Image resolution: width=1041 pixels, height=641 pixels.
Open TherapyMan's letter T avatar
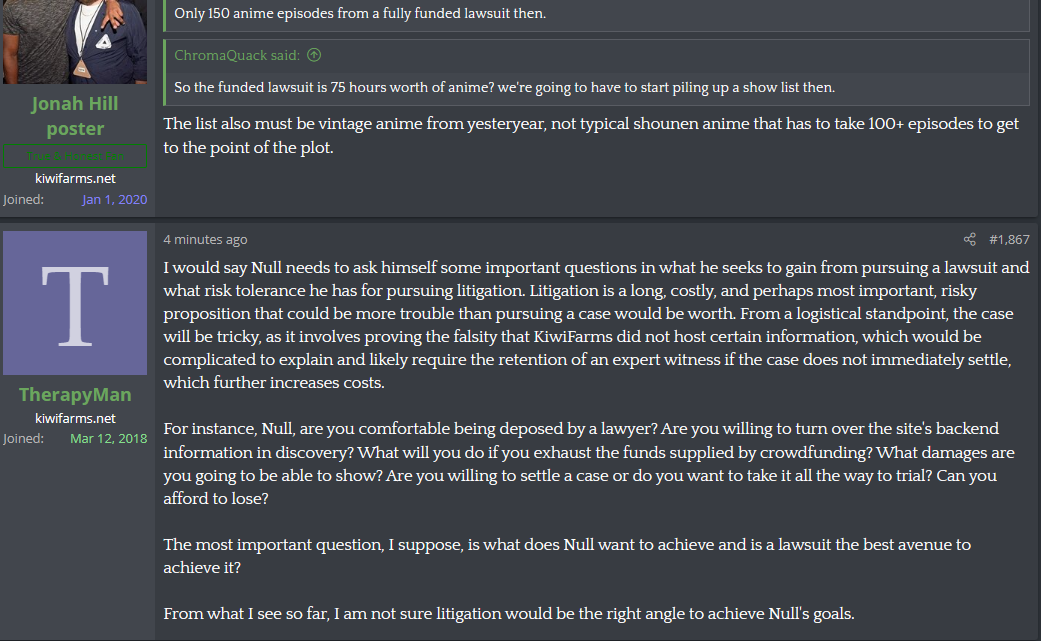(x=75, y=303)
